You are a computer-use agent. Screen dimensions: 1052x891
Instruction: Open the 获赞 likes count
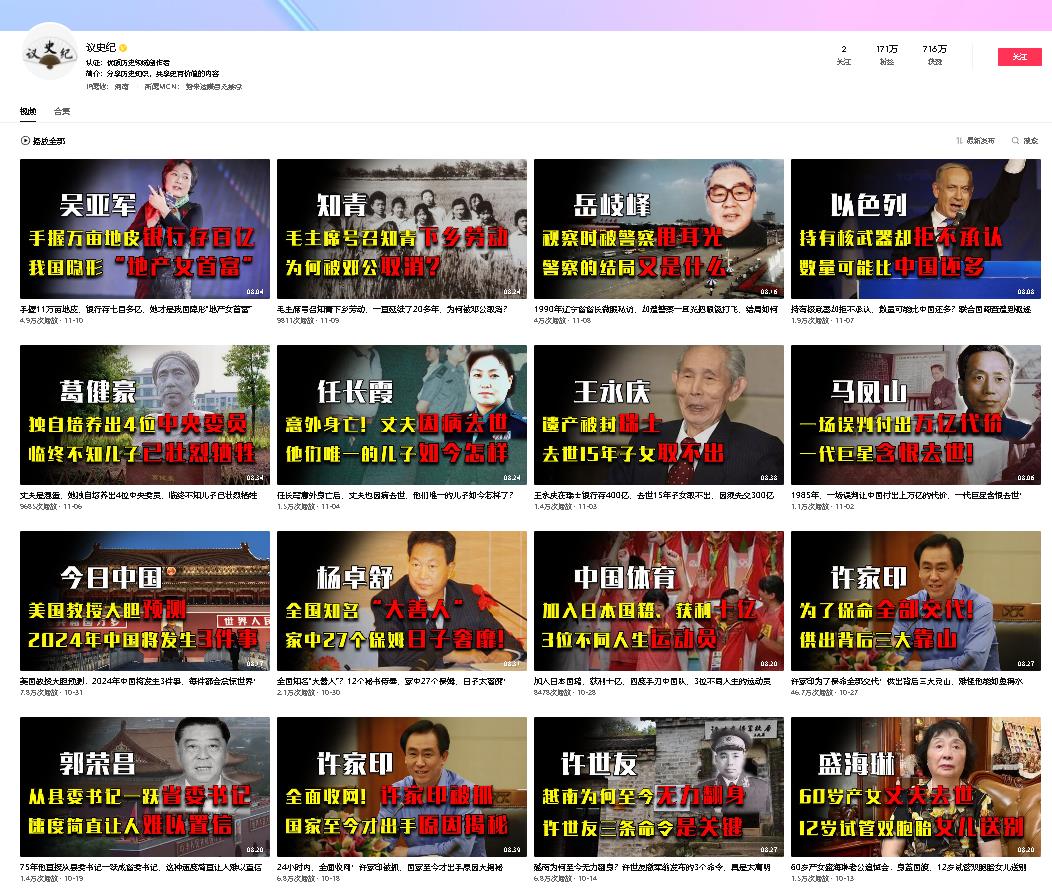[x=934, y=55]
